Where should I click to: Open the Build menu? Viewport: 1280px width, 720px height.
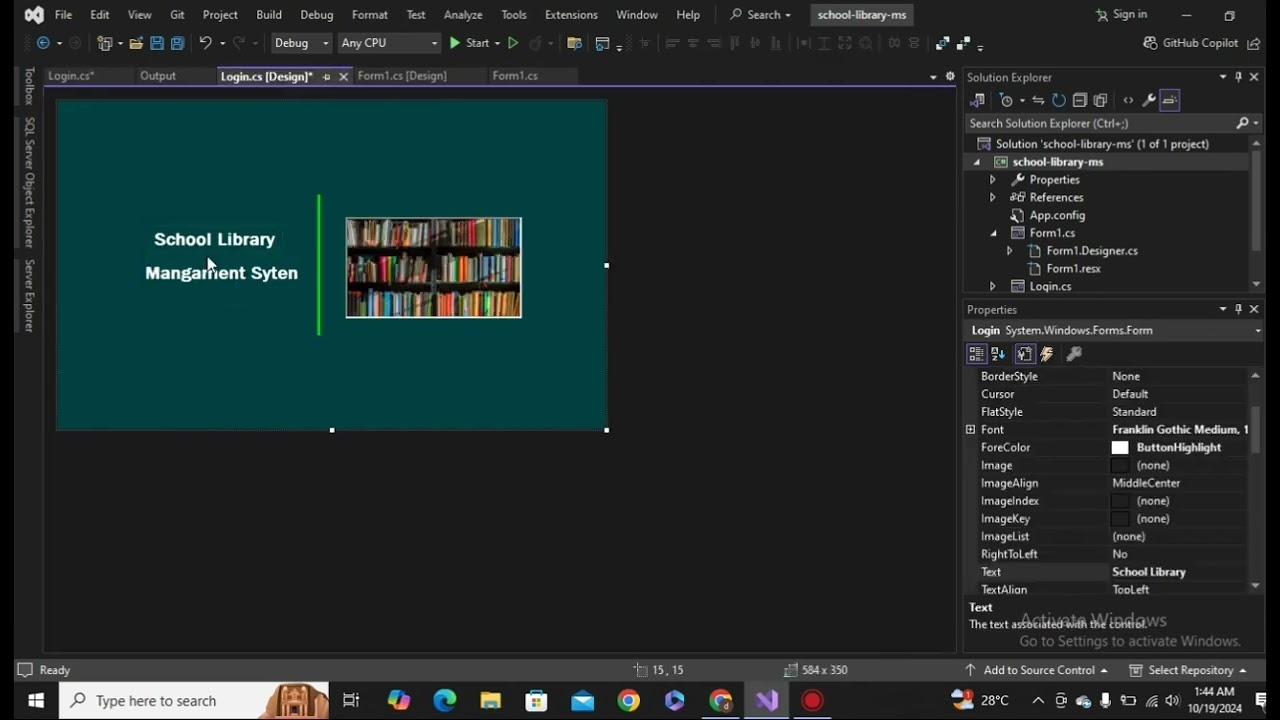[269, 15]
